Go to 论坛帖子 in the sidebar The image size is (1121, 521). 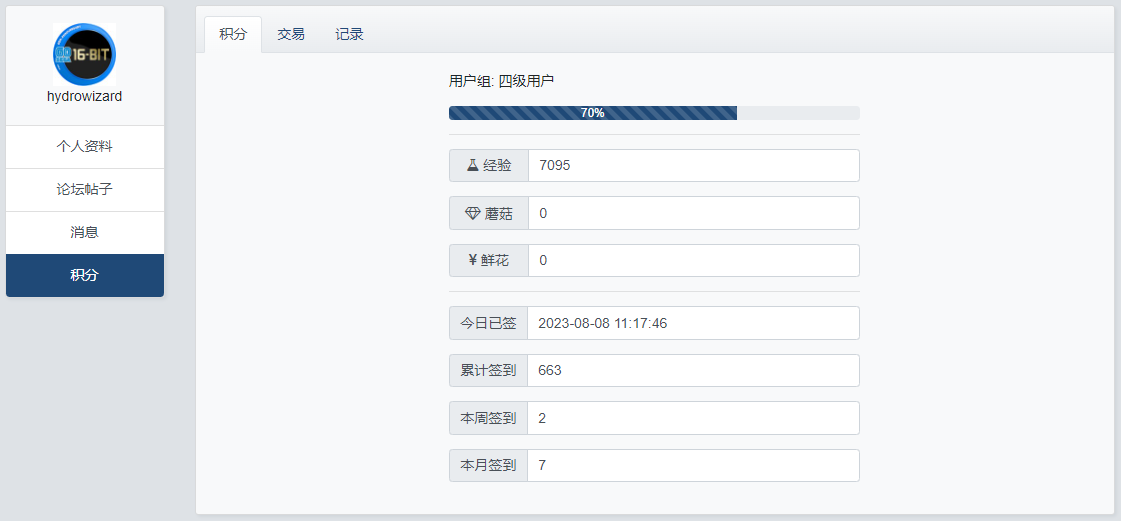coord(85,189)
